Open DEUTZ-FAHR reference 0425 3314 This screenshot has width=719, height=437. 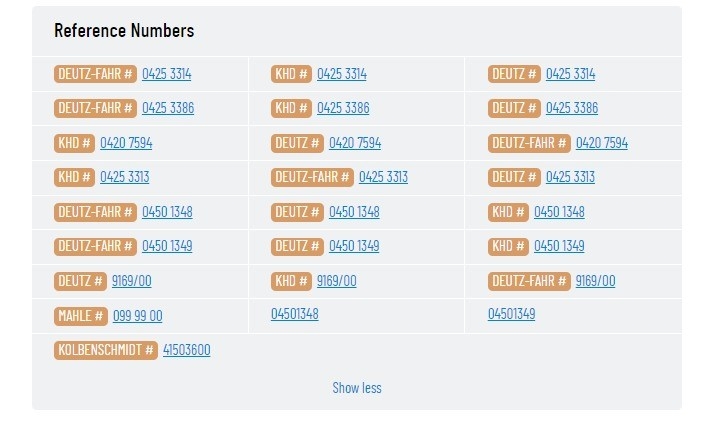coord(166,74)
